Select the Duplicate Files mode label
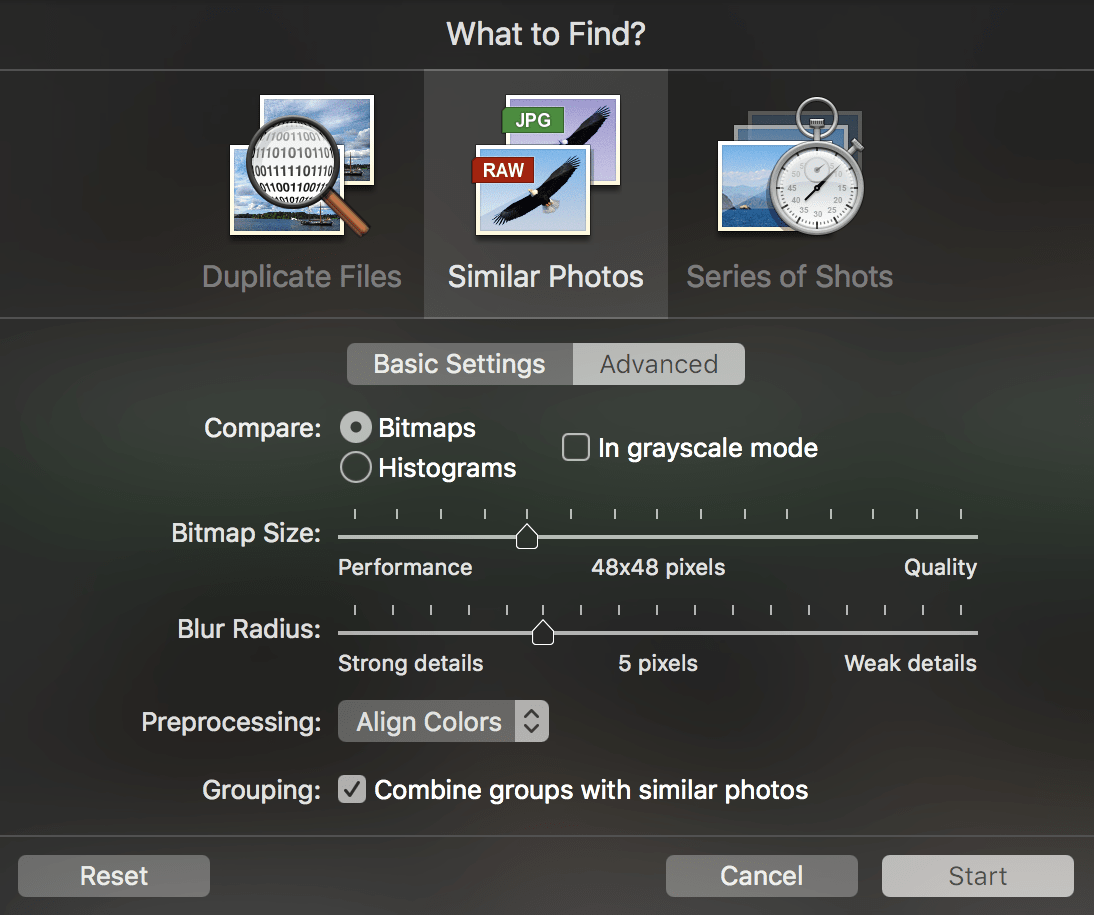 (302, 277)
